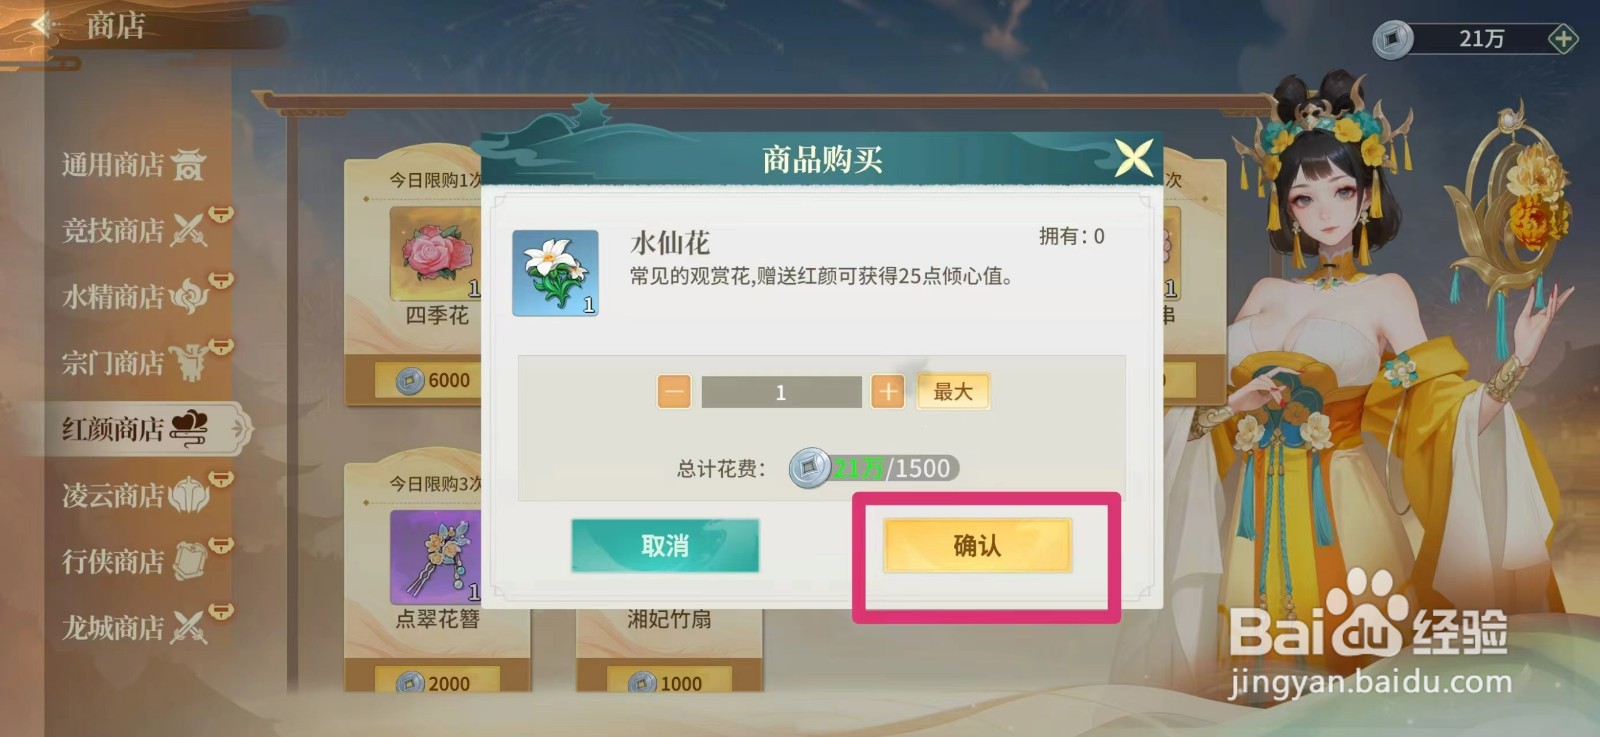Click the back arrow next to 商店

tap(44, 24)
